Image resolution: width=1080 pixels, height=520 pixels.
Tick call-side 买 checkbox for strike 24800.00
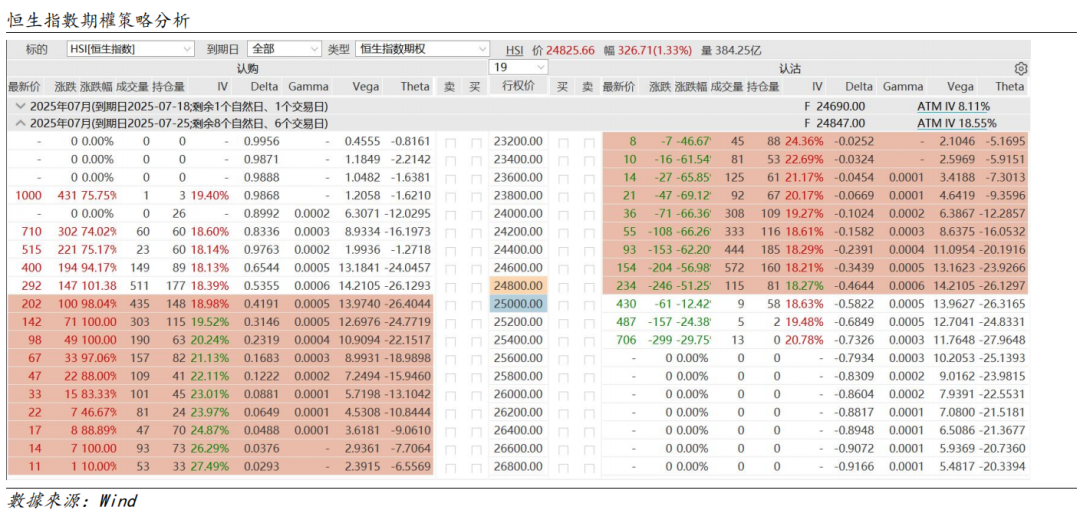click(x=476, y=285)
